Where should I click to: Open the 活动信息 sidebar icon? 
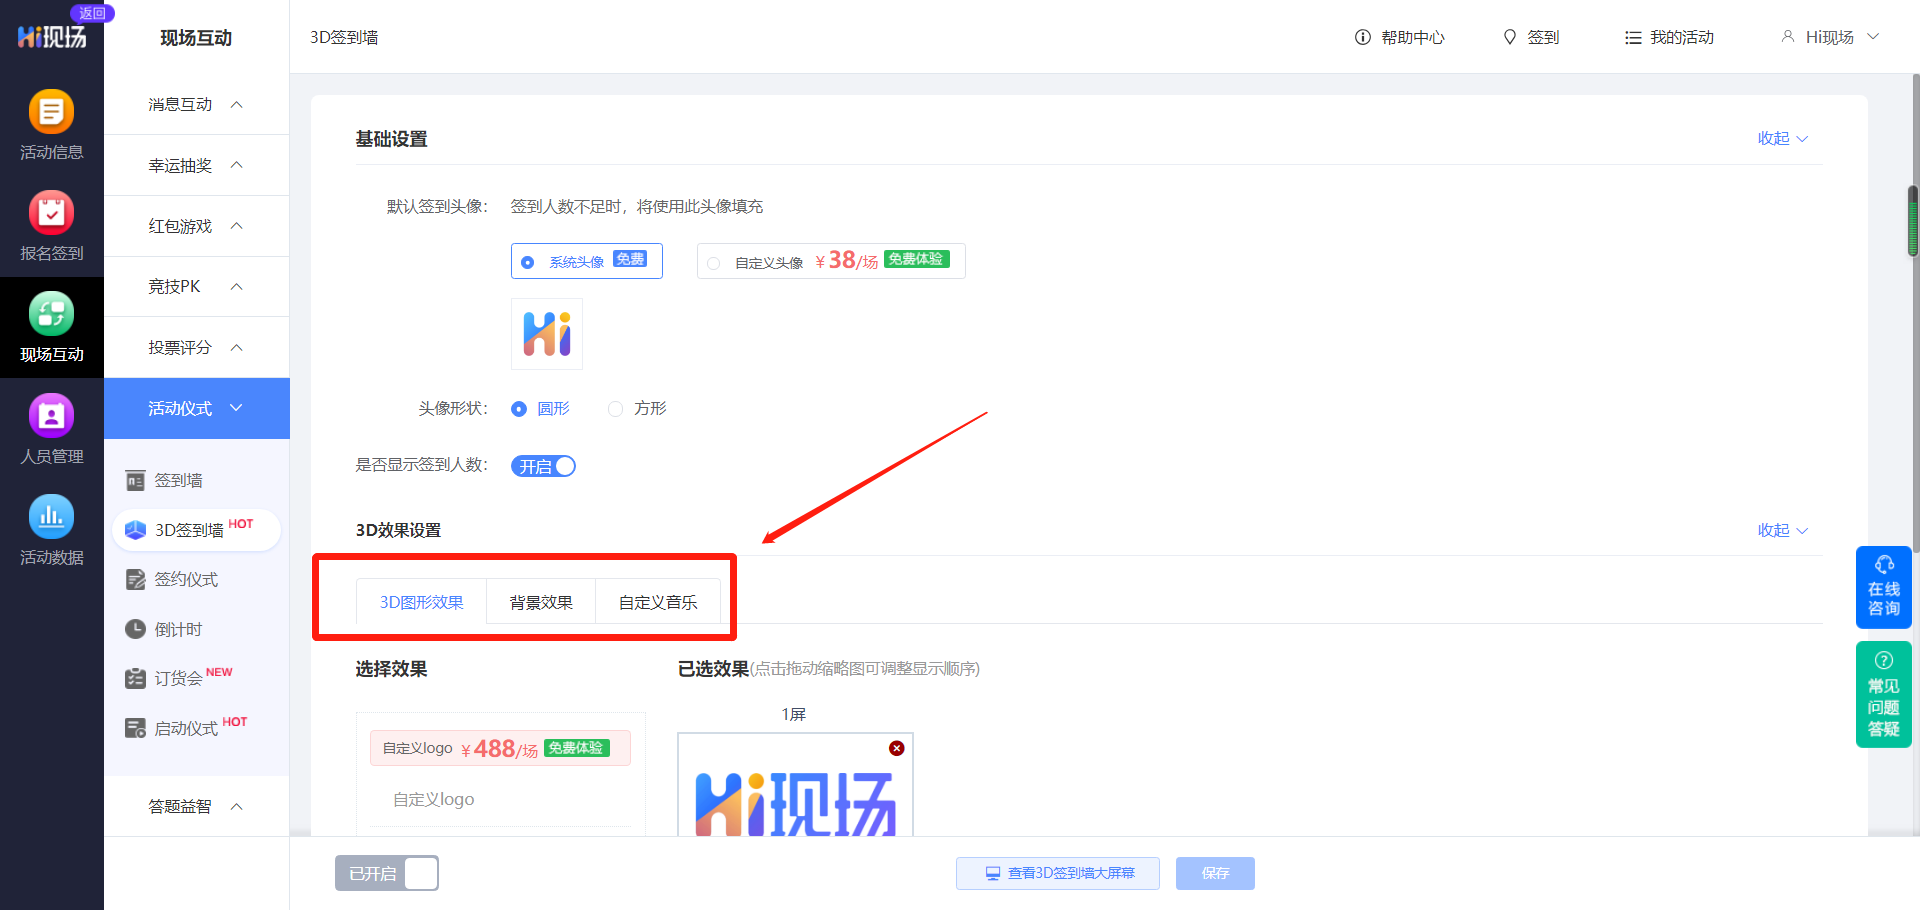(51, 120)
